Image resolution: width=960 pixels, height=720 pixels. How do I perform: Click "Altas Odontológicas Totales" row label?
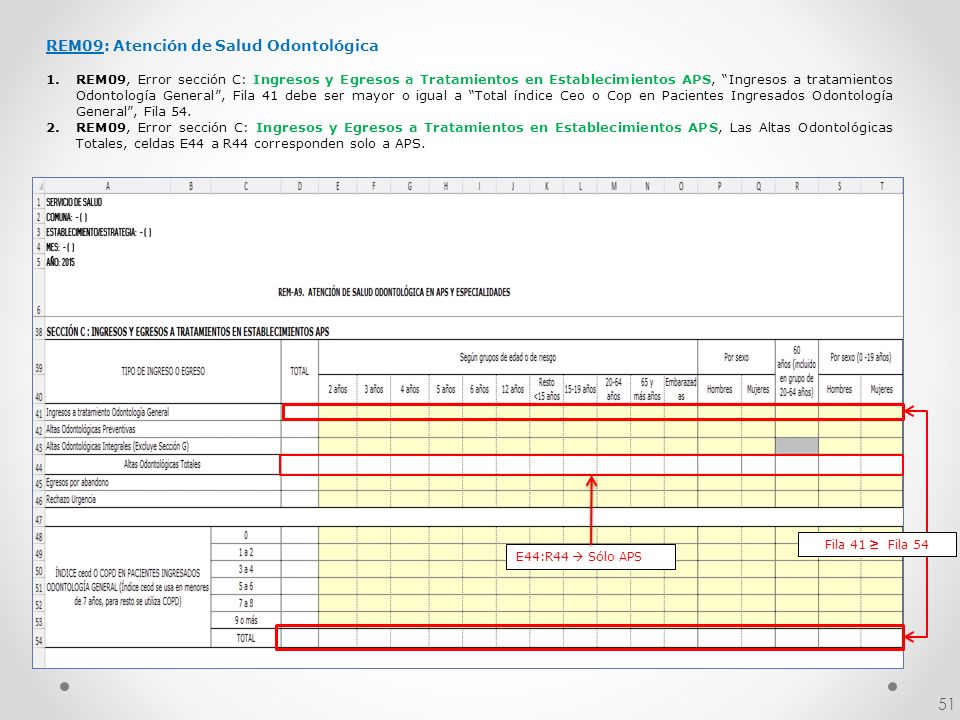162,464
